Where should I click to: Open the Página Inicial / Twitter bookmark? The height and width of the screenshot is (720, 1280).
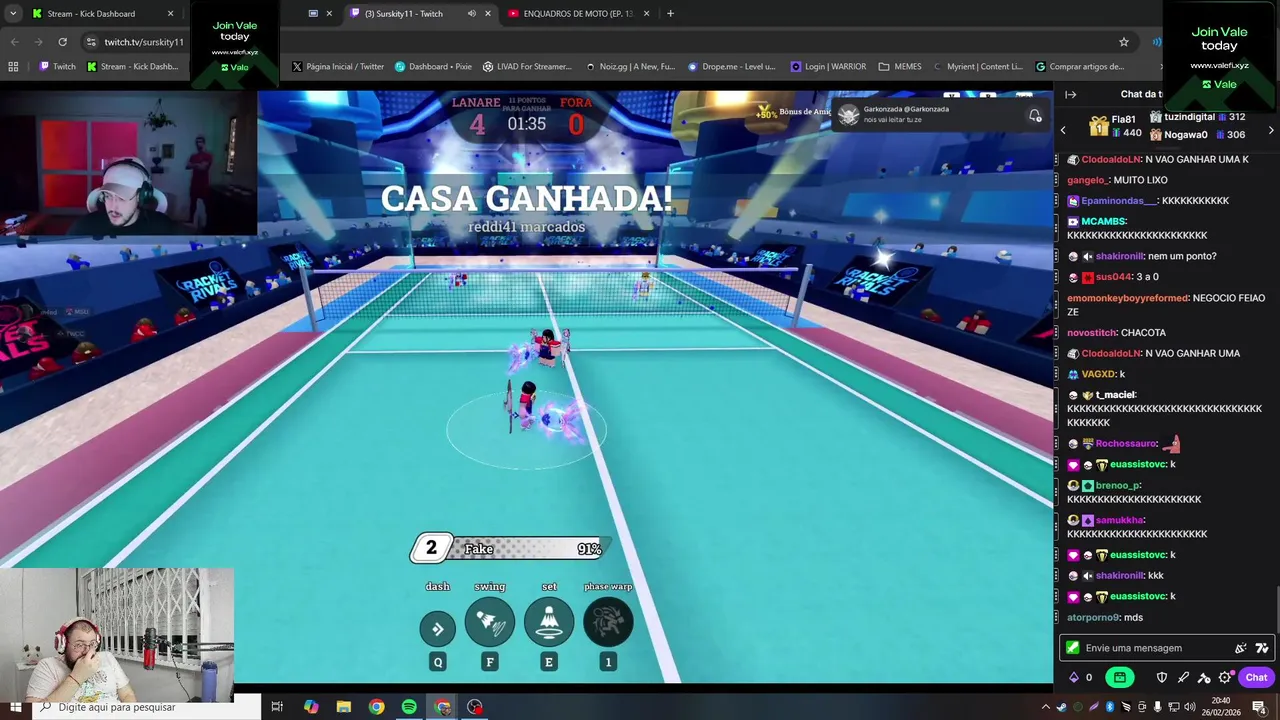tap(338, 67)
